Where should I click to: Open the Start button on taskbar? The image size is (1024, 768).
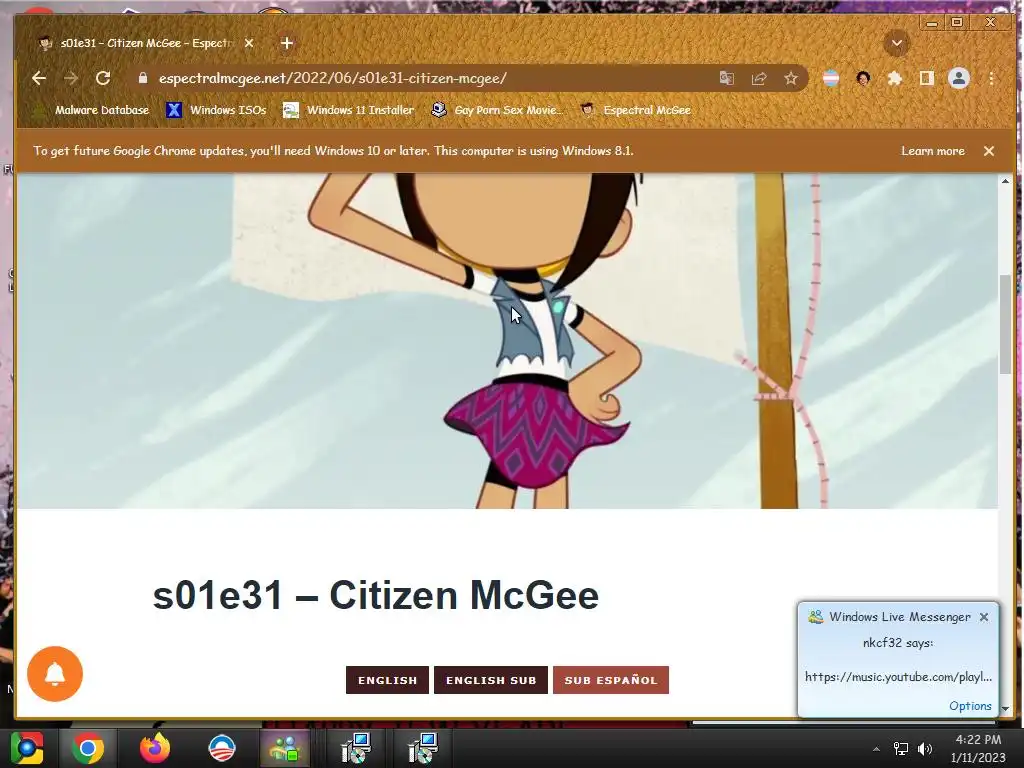(26, 748)
